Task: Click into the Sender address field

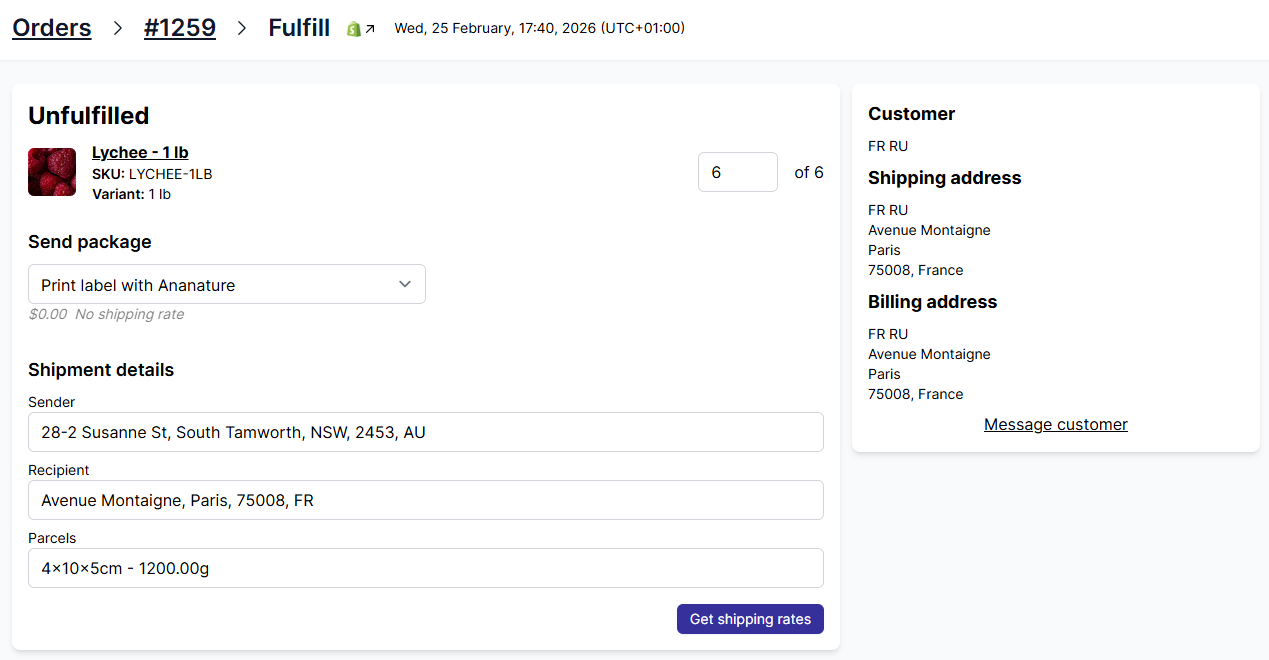Action: tap(426, 432)
